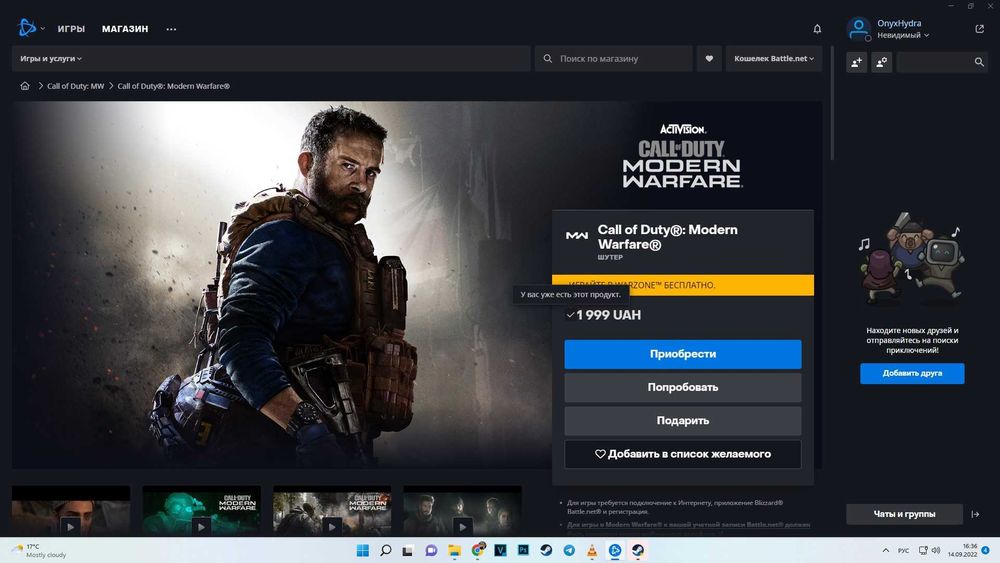The height and width of the screenshot is (563, 1000).
Task: Open the Chat app on the taskbar
Action: point(431,550)
